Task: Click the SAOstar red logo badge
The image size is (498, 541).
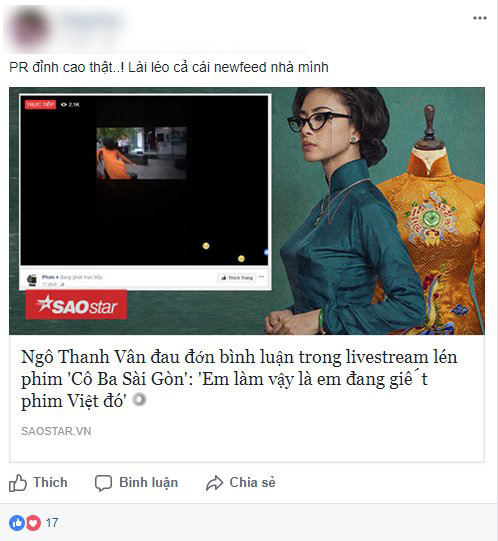Action: pos(76,305)
